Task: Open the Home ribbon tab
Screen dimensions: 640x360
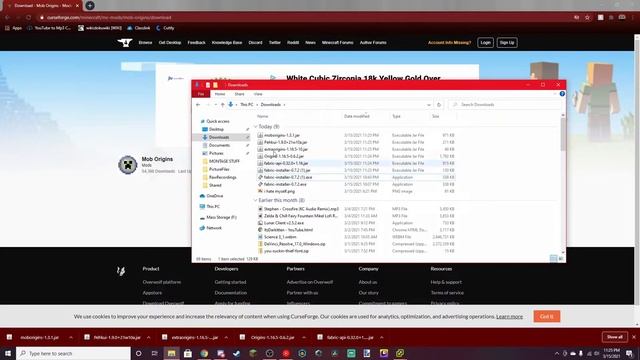Action: pyautogui.click(x=220, y=94)
